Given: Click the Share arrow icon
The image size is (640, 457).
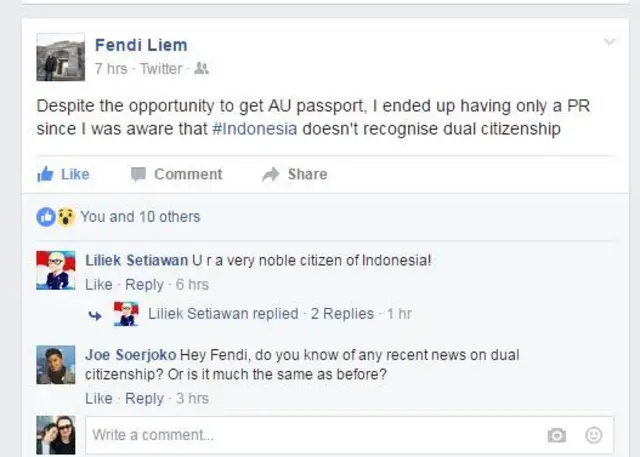Looking at the screenshot, I should pos(270,174).
